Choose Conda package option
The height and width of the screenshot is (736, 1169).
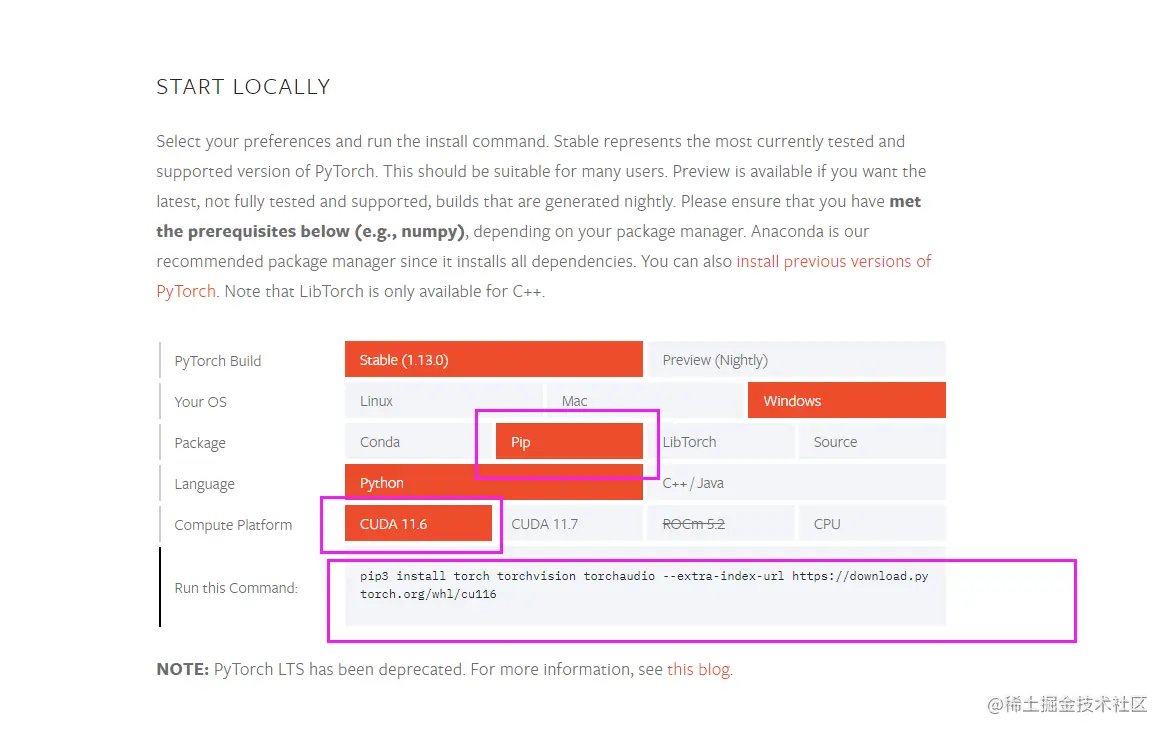coord(418,441)
